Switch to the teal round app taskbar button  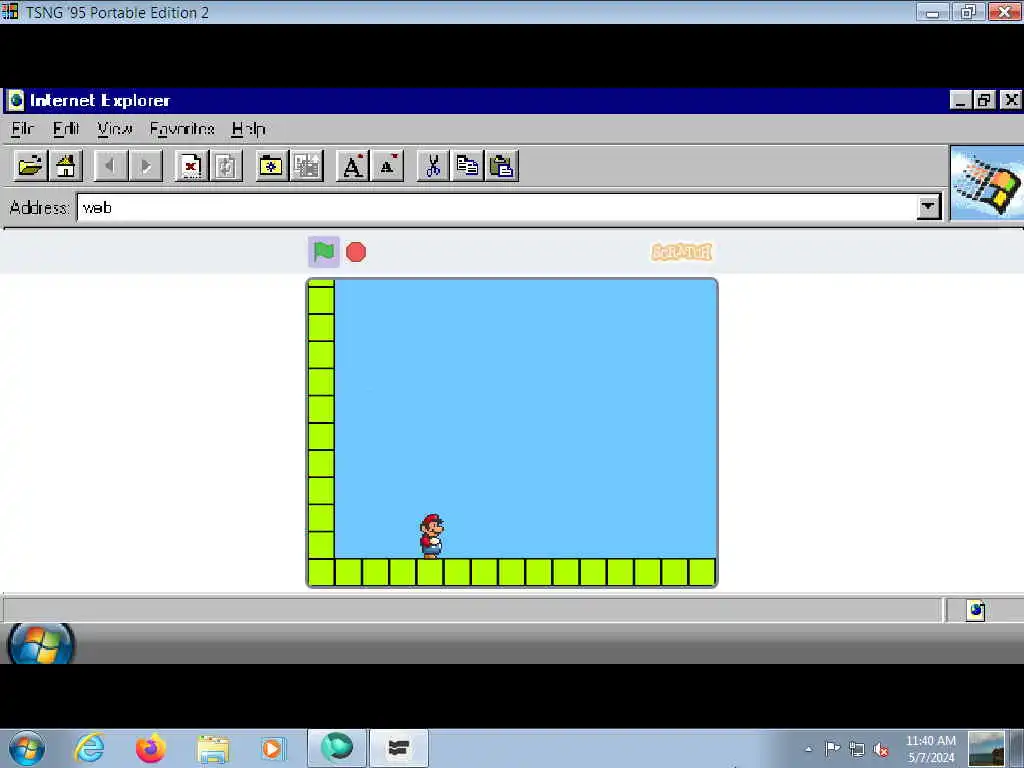point(337,748)
